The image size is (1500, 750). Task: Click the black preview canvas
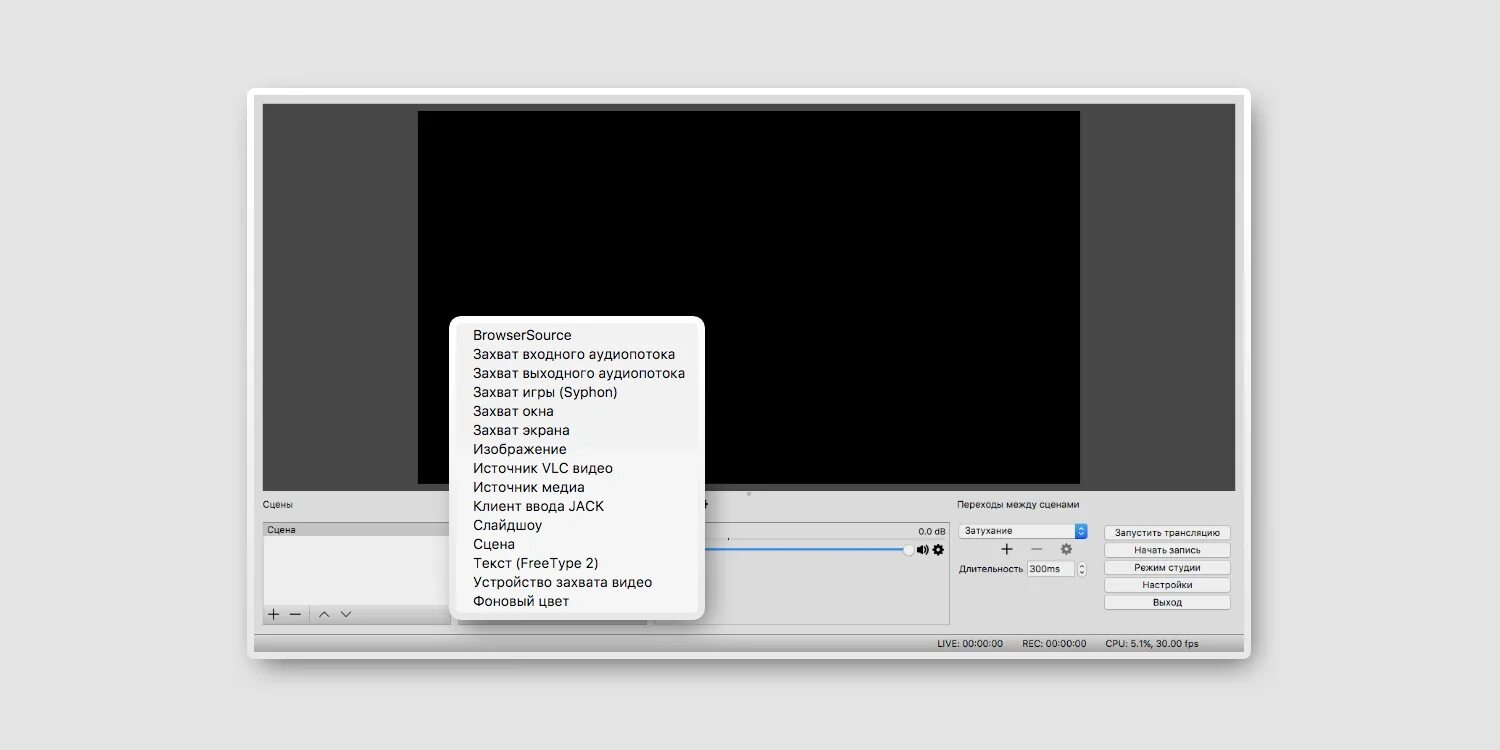(x=749, y=297)
